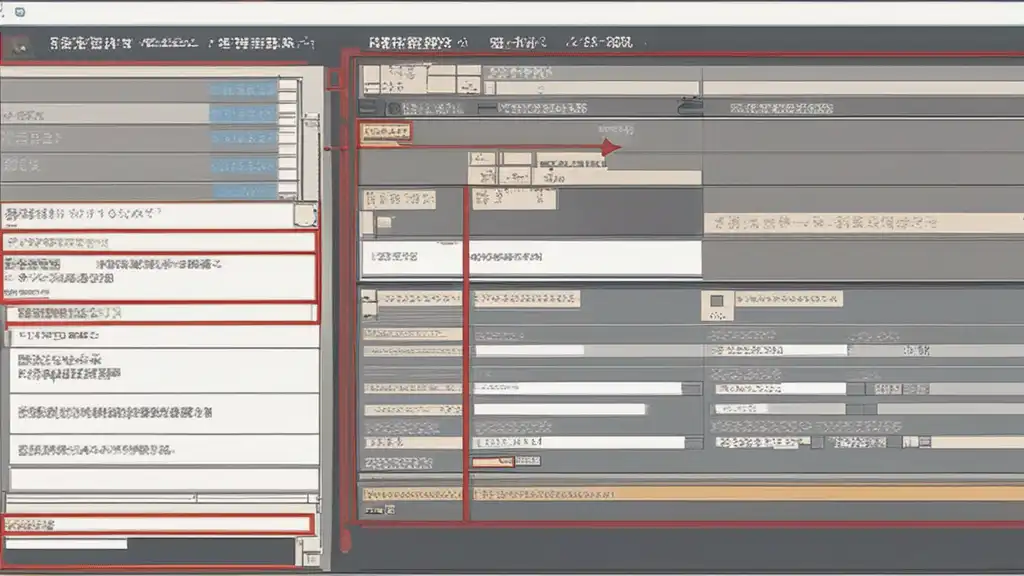Toggle the gray square checkbox inside the tan box
The image size is (1024, 576).
point(717,301)
